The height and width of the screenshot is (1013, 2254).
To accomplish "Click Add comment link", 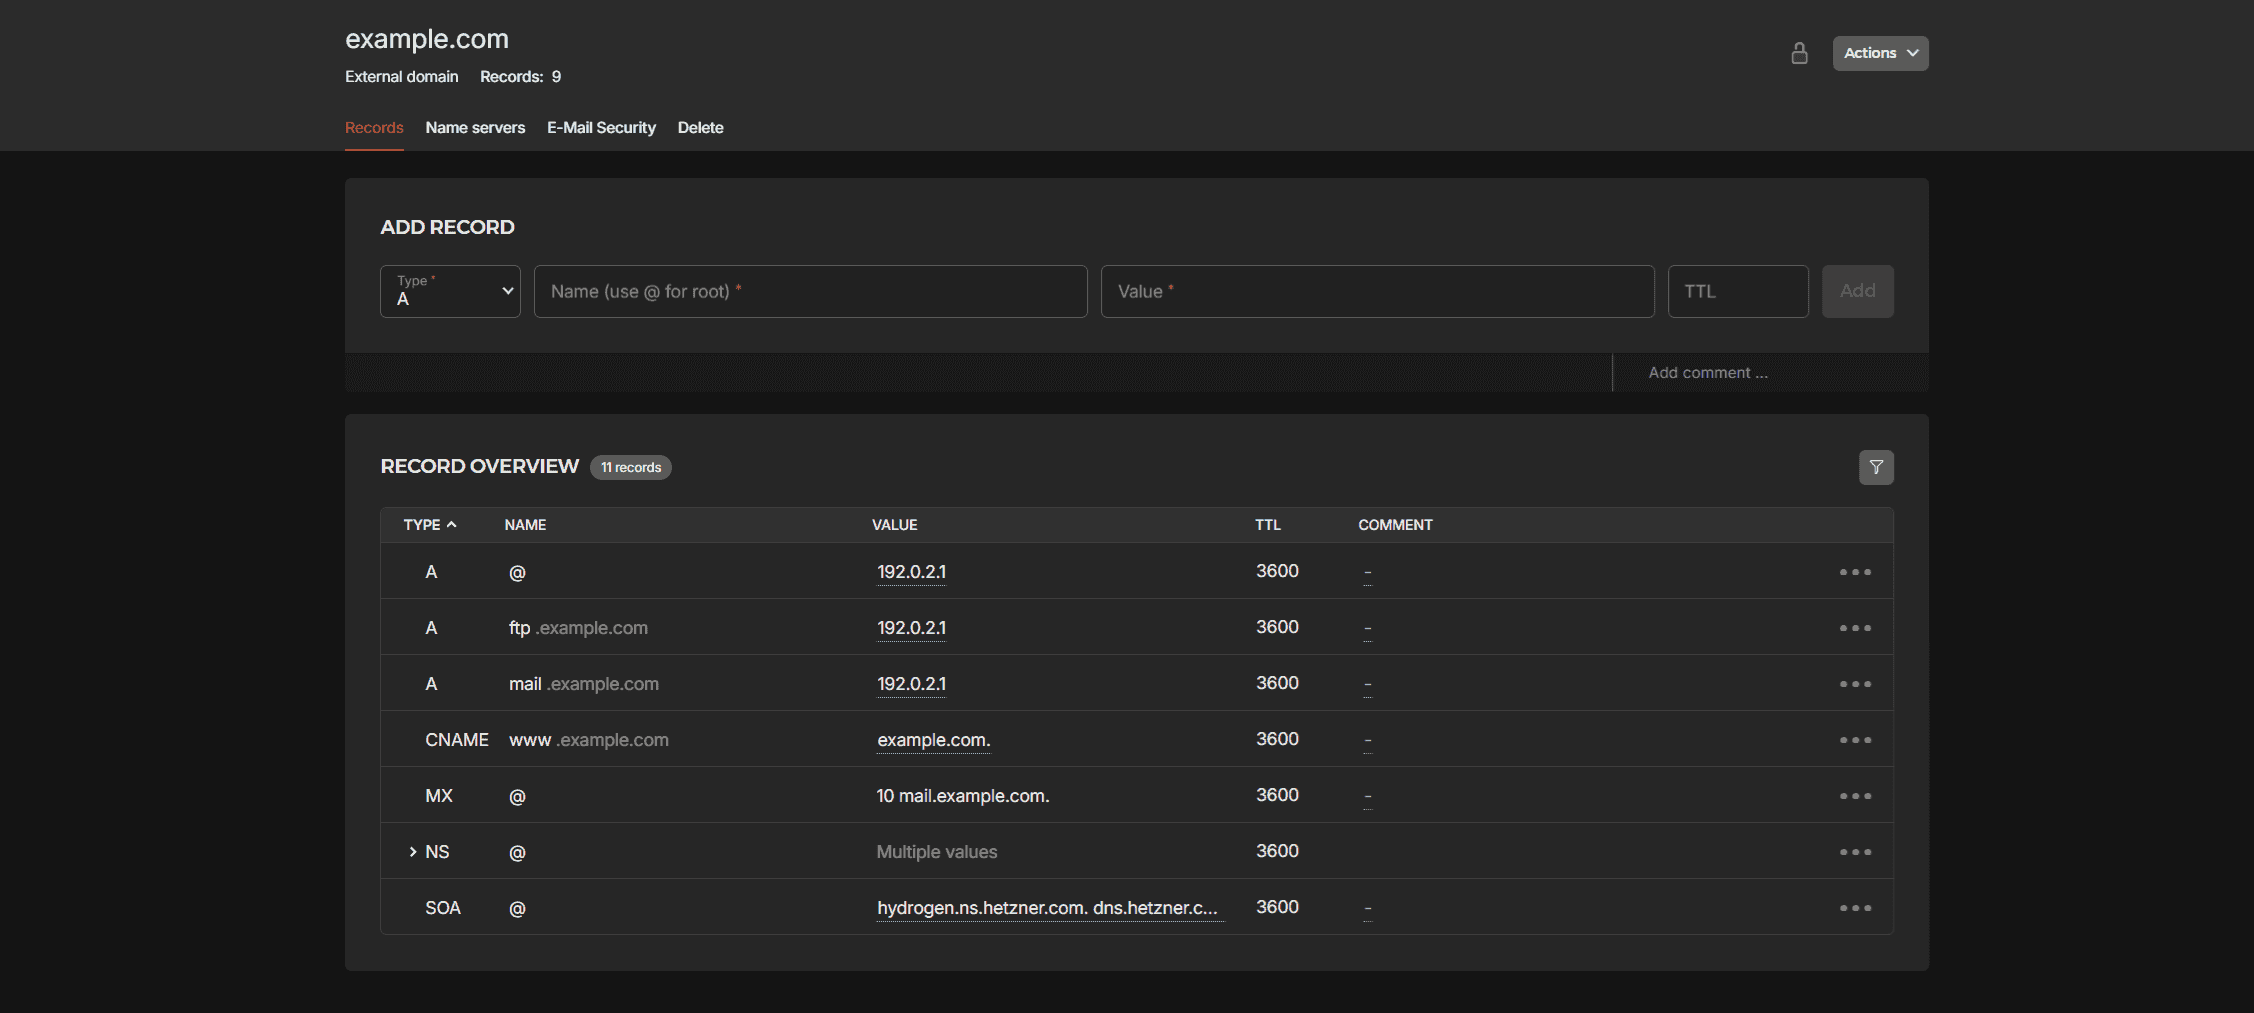I will pyautogui.click(x=1707, y=373).
